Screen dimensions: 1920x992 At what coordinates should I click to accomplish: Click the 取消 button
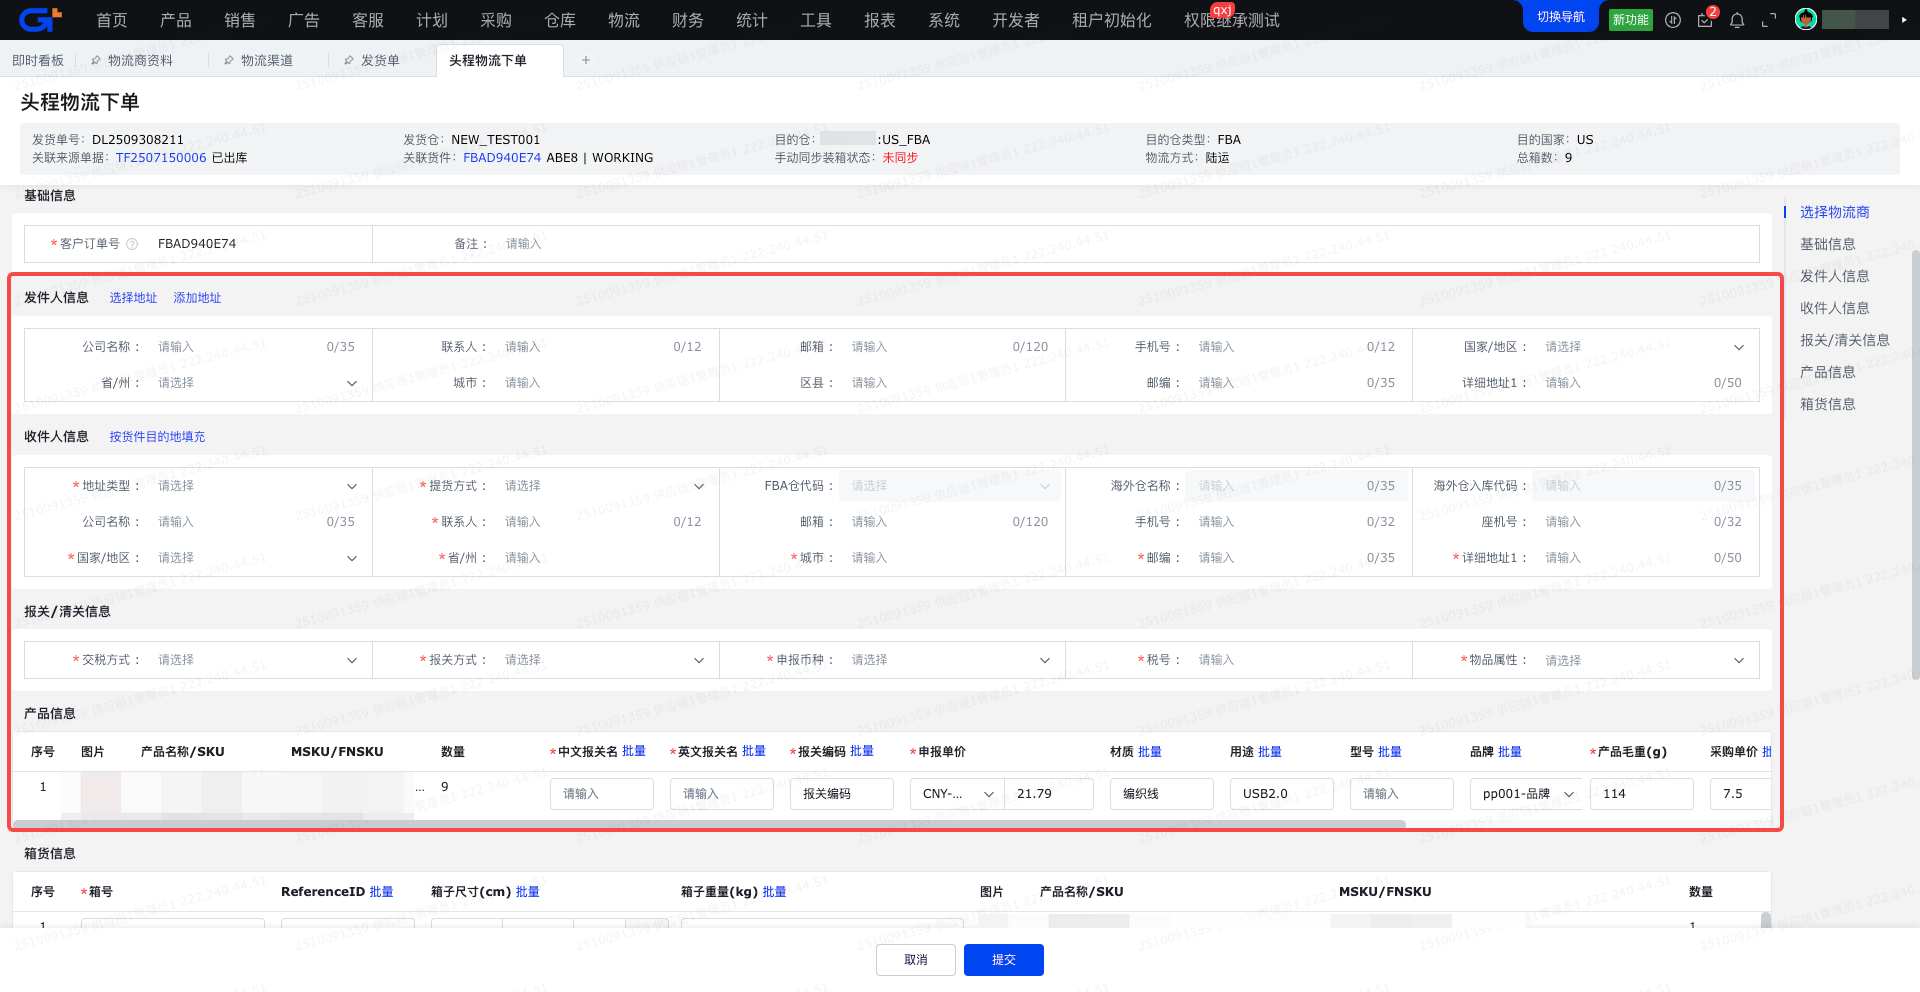coord(916,960)
